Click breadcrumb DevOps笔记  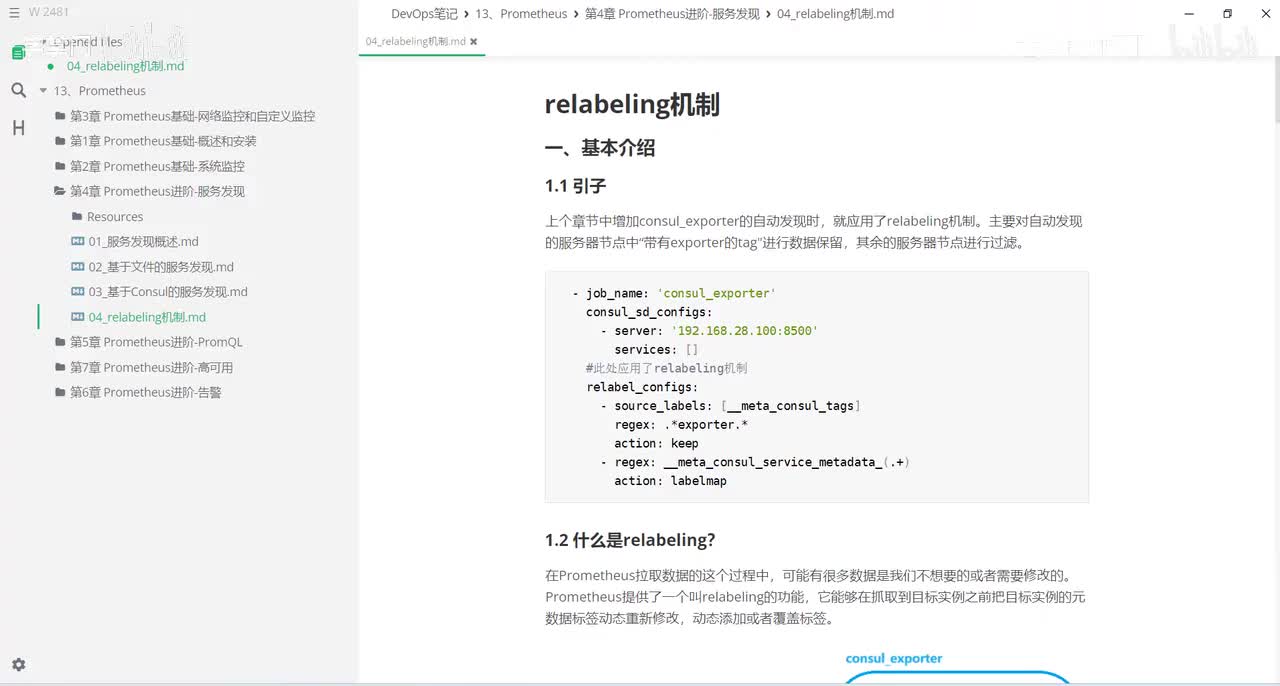pos(424,14)
